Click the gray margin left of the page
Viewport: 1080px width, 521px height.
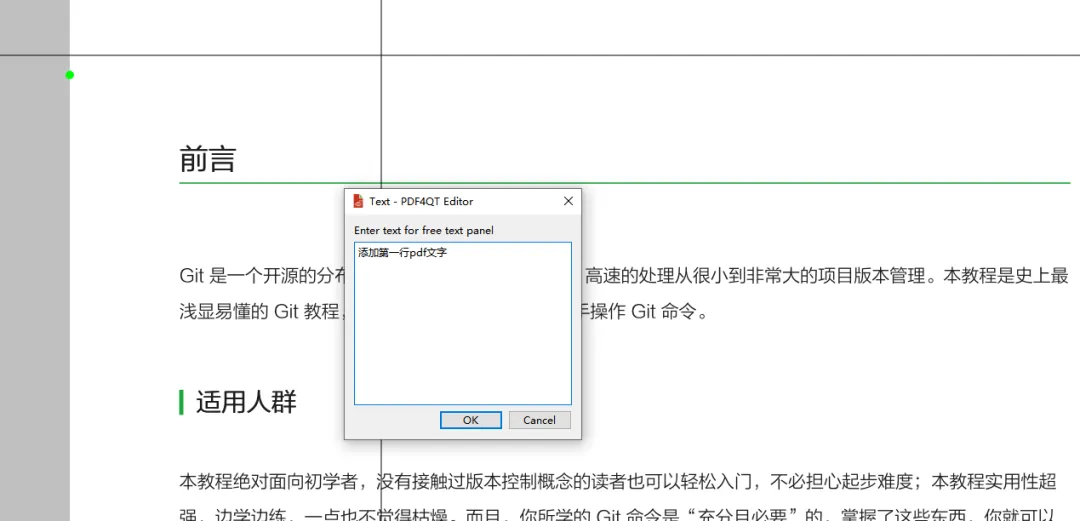(x=34, y=289)
